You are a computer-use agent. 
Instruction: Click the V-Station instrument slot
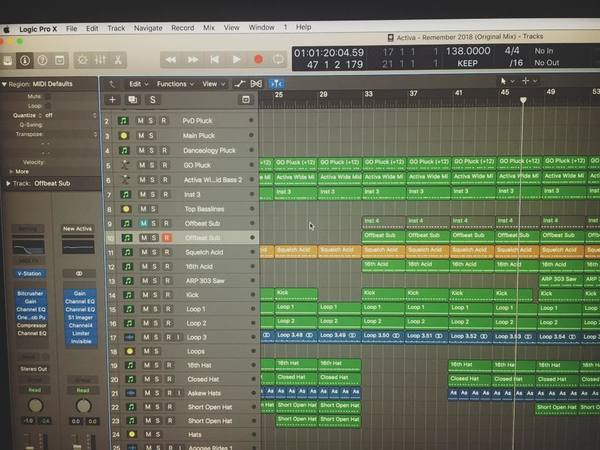[x=29, y=274]
